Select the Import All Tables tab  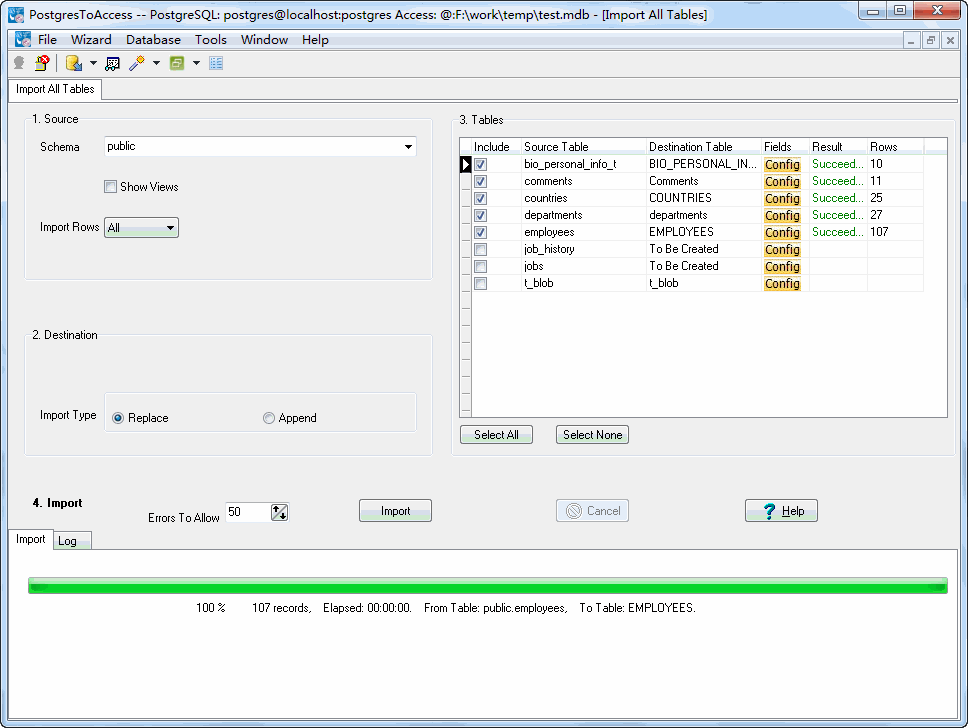(55, 89)
